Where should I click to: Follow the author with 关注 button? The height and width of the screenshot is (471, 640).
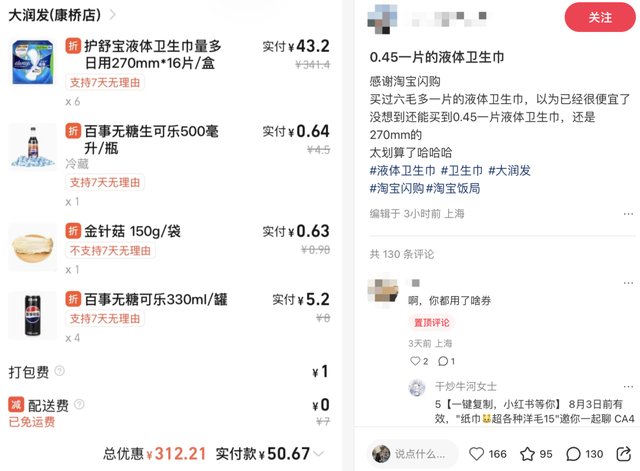600,17
